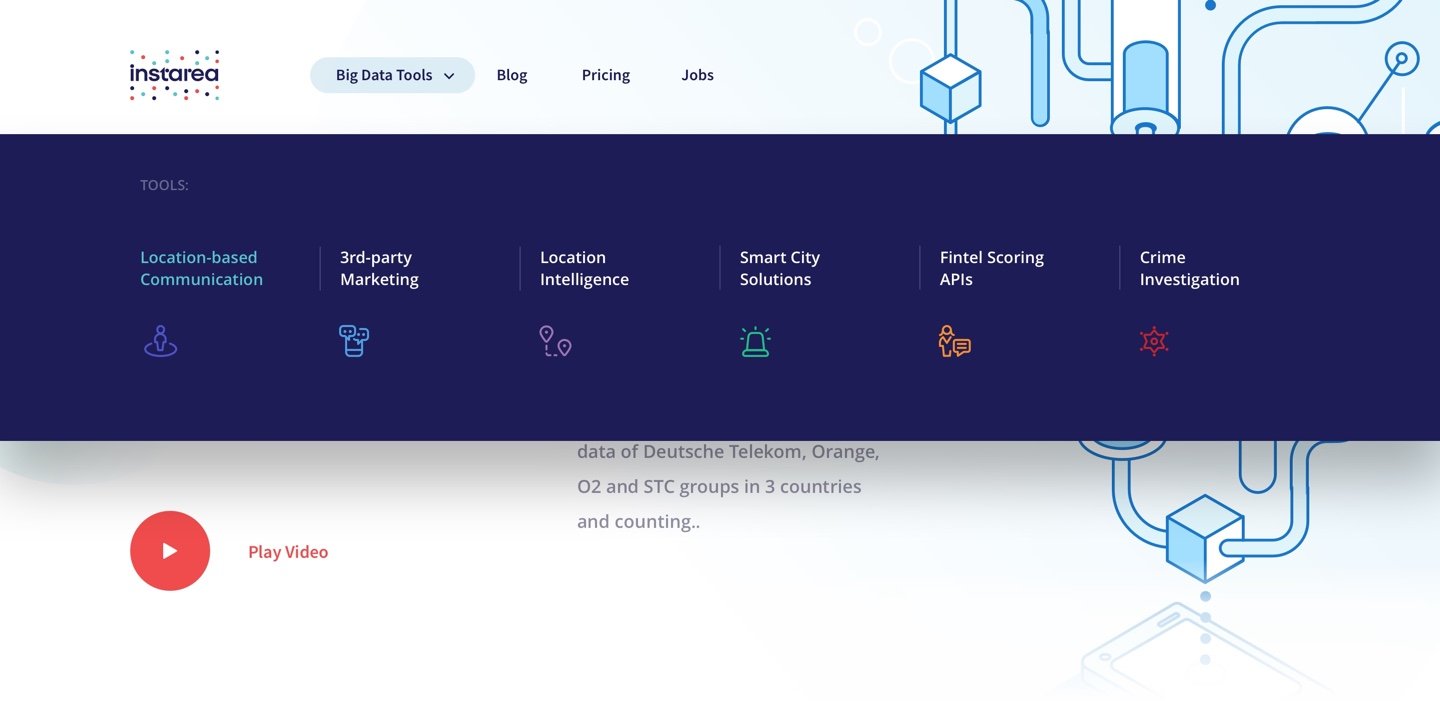The height and width of the screenshot is (701, 1440).
Task: Select the 3rd-party Marketing chat-phone icon
Action: 354,341
